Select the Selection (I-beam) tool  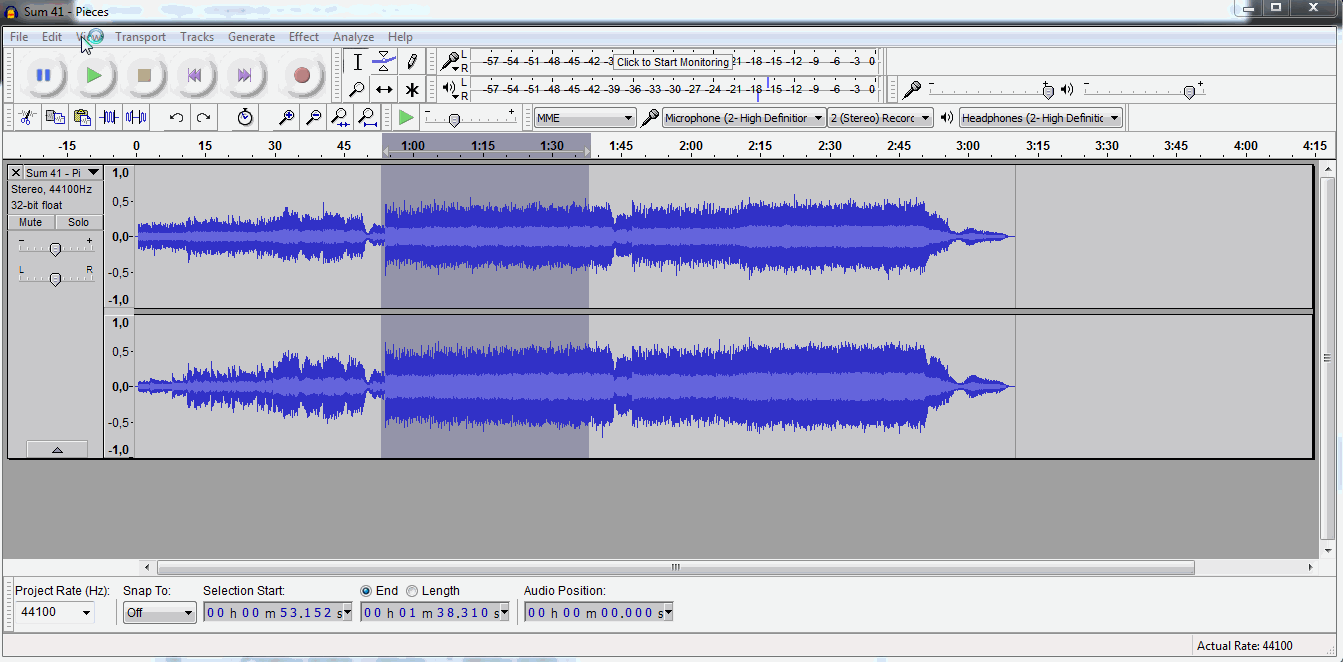[357, 62]
